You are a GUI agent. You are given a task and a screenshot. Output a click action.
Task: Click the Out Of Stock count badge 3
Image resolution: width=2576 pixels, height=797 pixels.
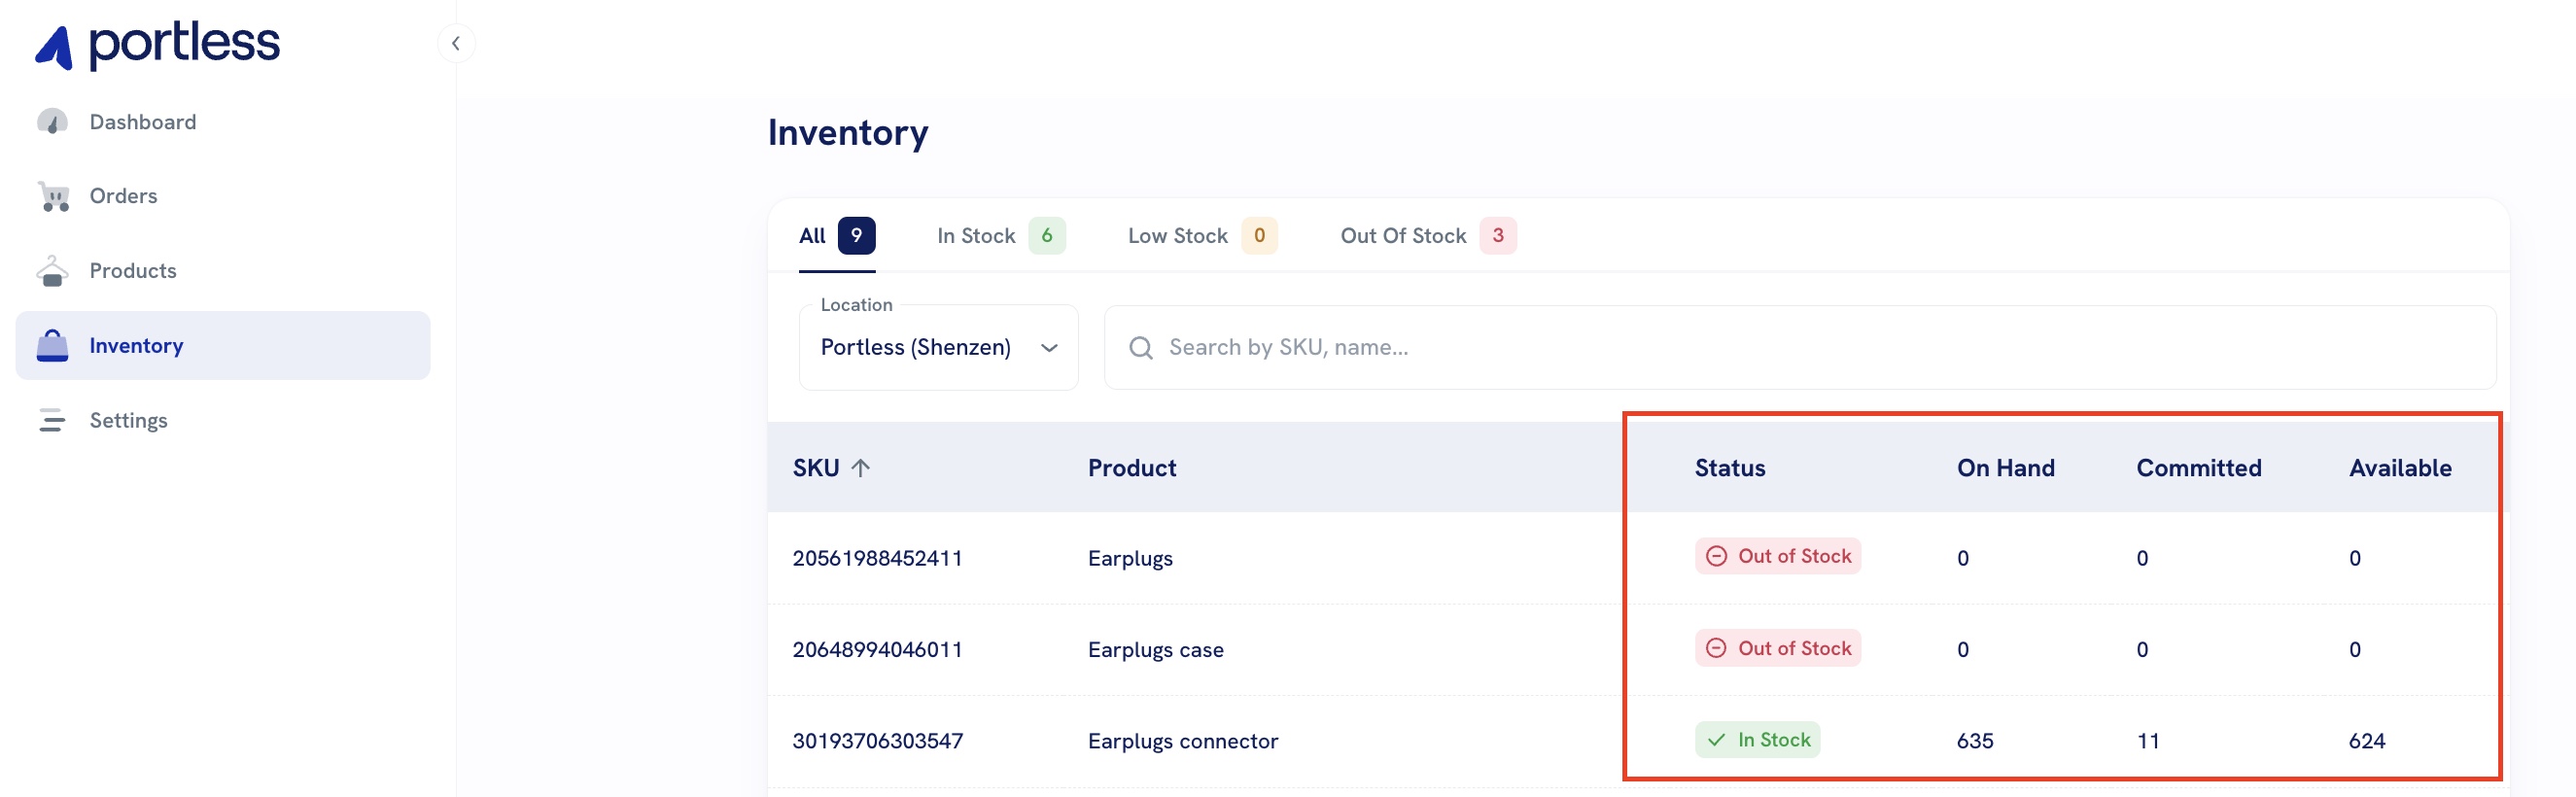tap(1498, 235)
